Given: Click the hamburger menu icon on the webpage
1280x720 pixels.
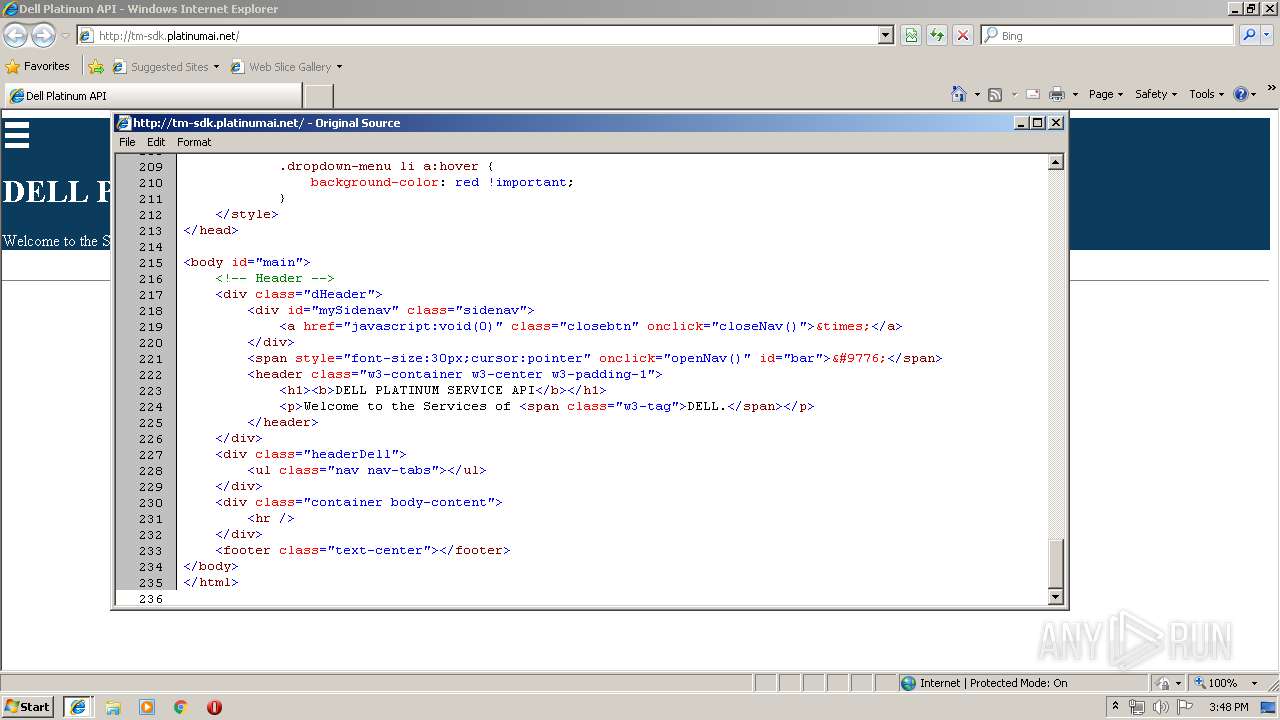Looking at the screenshot, I should (17, 134).
